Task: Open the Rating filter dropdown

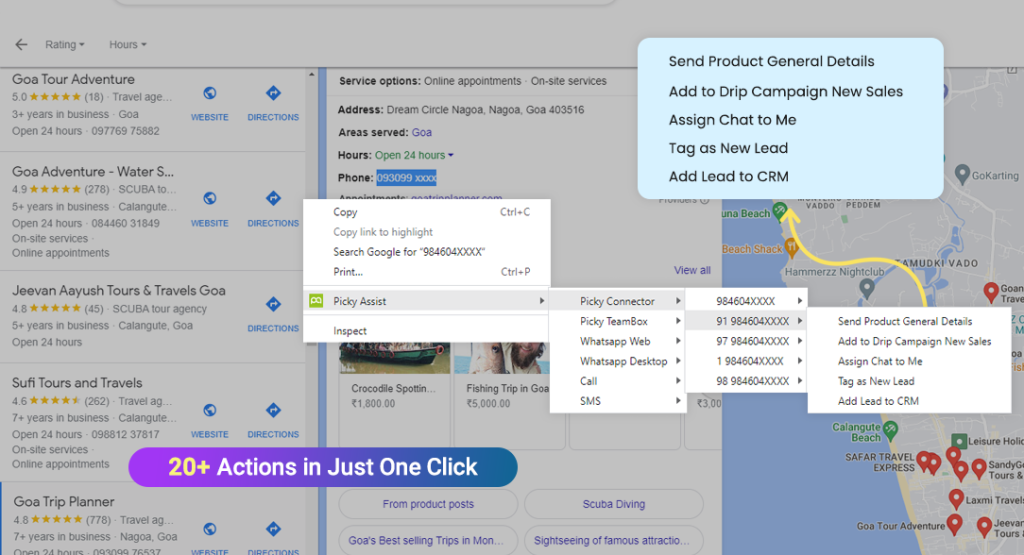Action: point(65,44)
